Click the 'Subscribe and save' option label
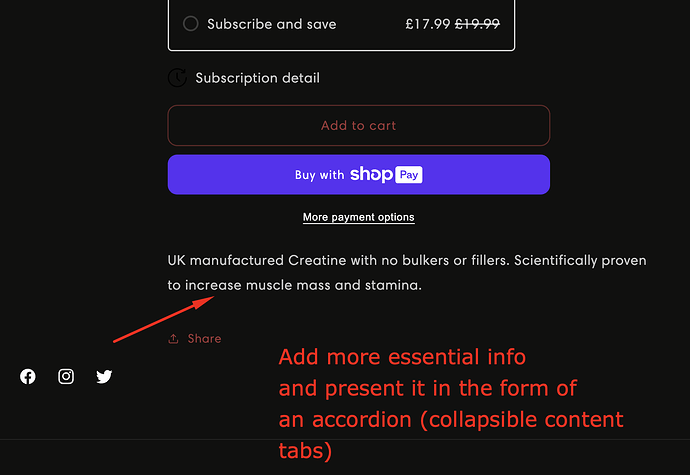The height and width of the screenshot is (475, 690). coord(271,24)
